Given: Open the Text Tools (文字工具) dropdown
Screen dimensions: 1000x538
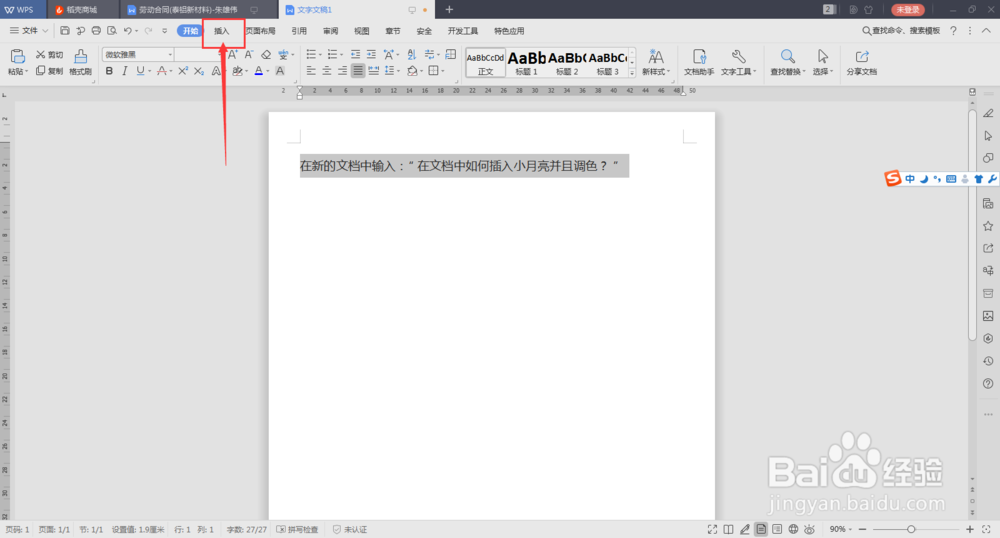Looking at the screenshot, I should 739,71.
